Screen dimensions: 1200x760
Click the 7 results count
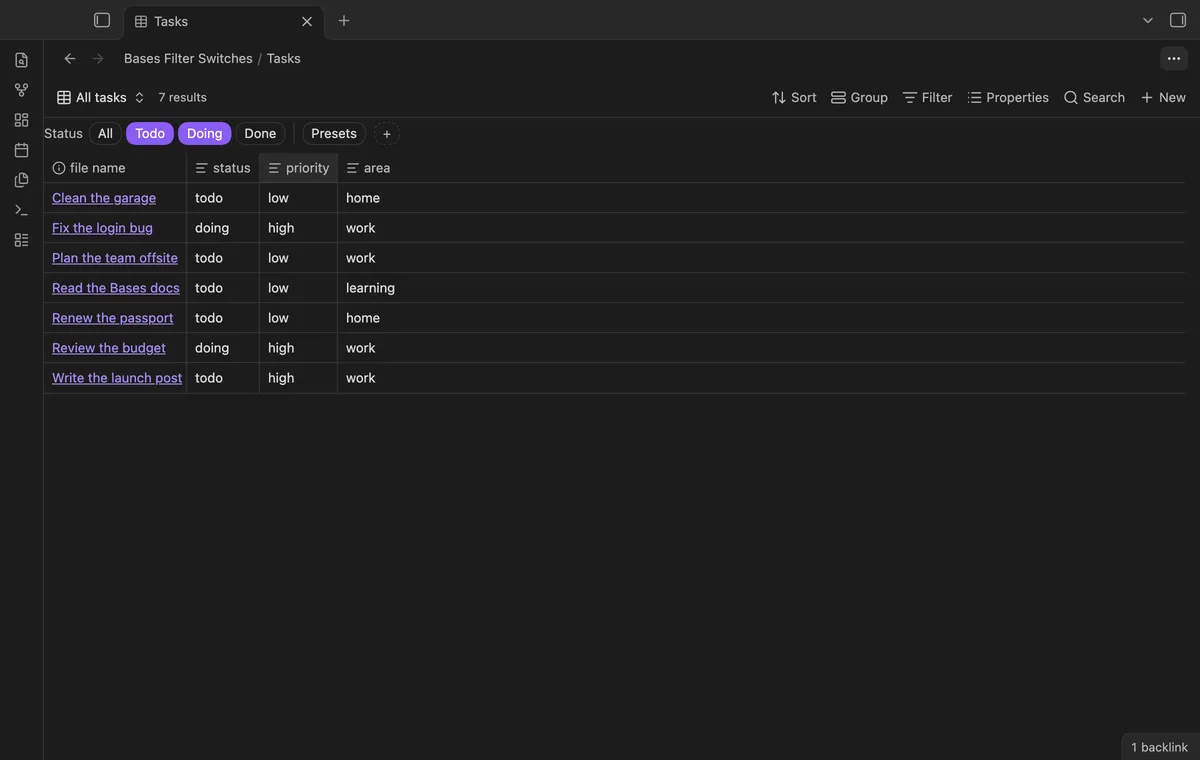tap(183, 97)
